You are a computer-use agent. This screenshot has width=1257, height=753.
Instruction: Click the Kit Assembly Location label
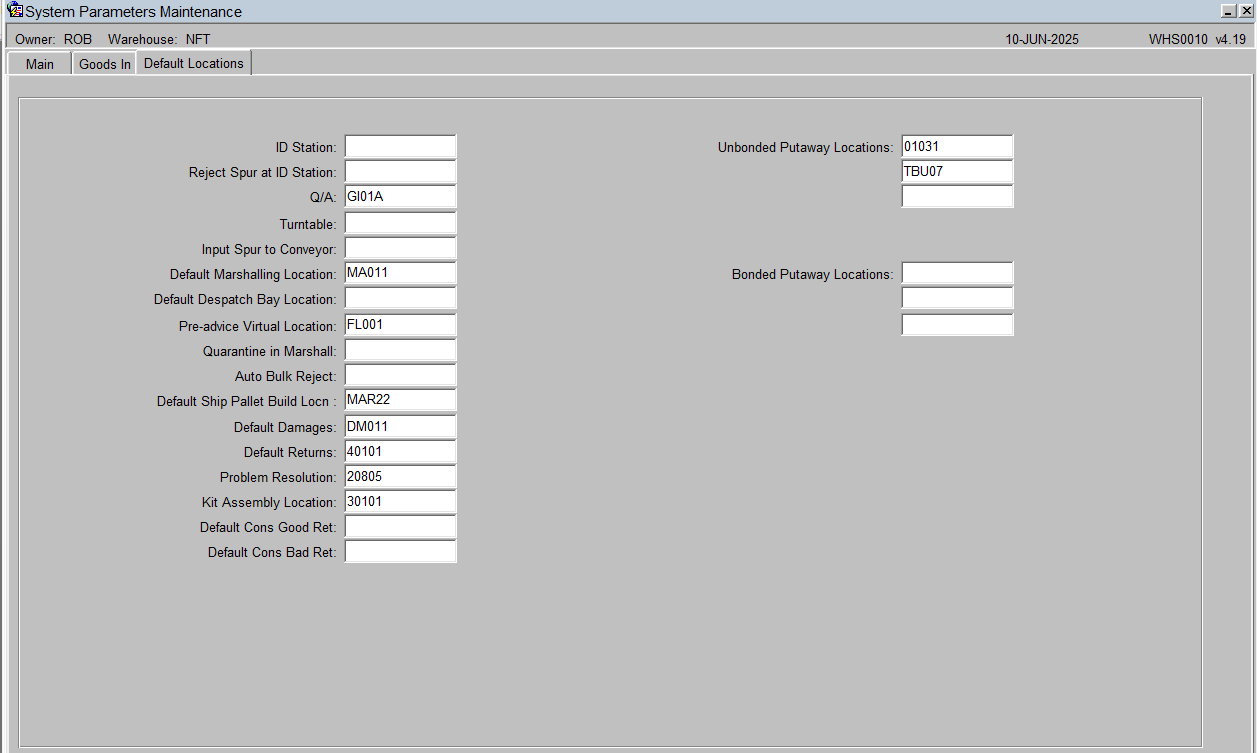269,502
